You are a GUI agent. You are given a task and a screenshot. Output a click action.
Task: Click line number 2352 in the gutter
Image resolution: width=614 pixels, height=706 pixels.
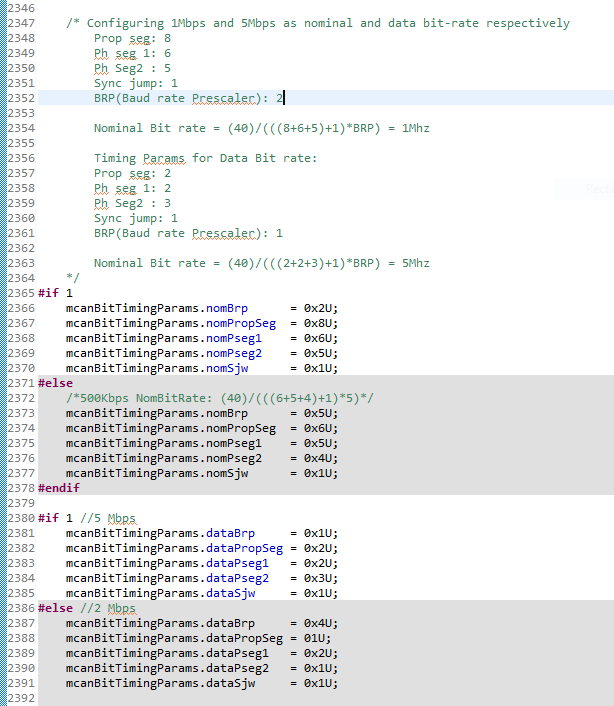coord(21,98)
